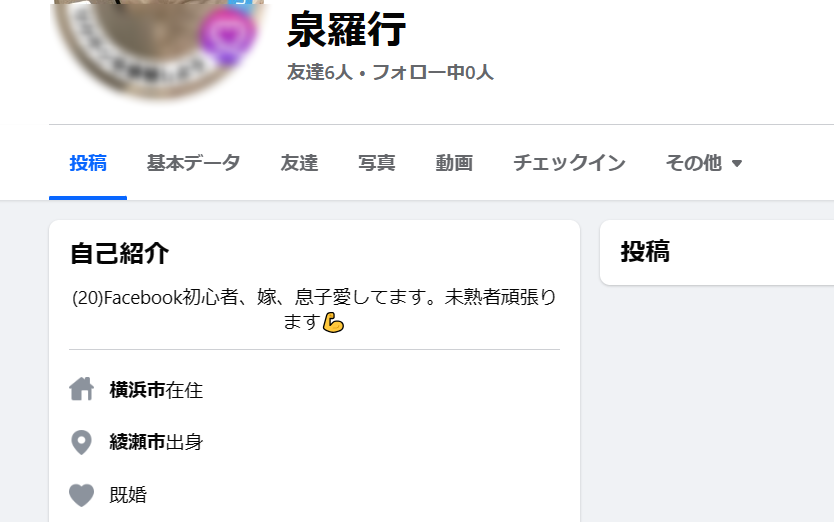The image size is (834, 522).
Task: Open the 友達6人 friends link
Action: coord(320,72)
